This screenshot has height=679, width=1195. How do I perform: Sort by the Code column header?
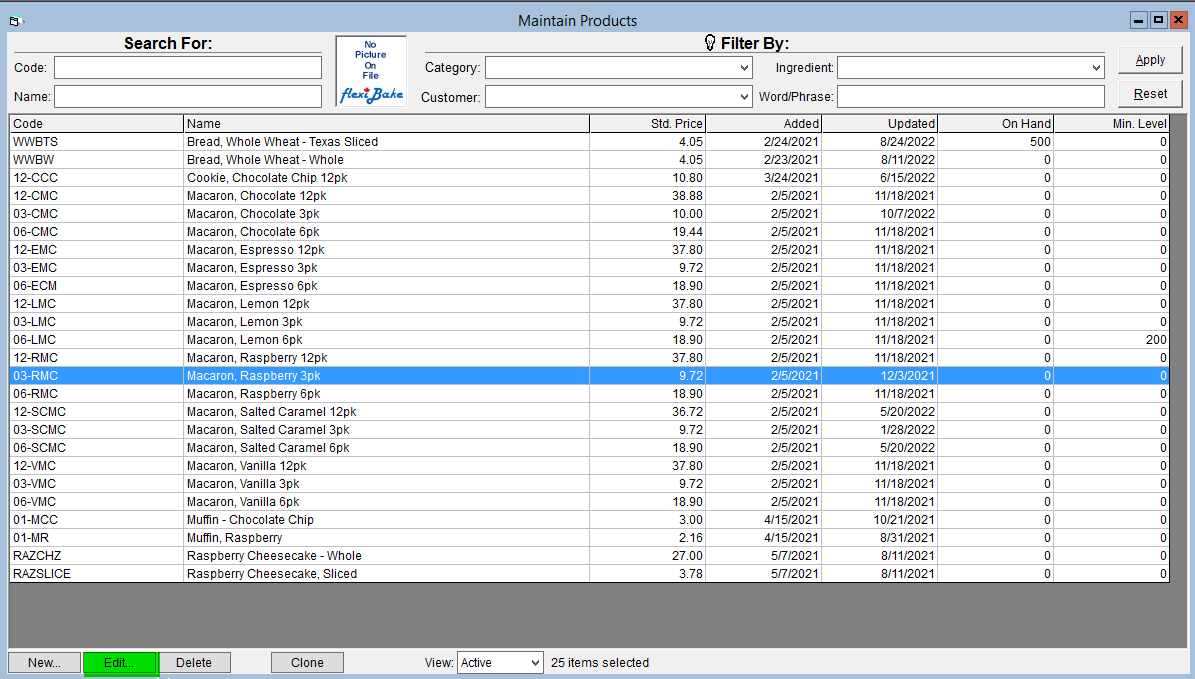96,123
